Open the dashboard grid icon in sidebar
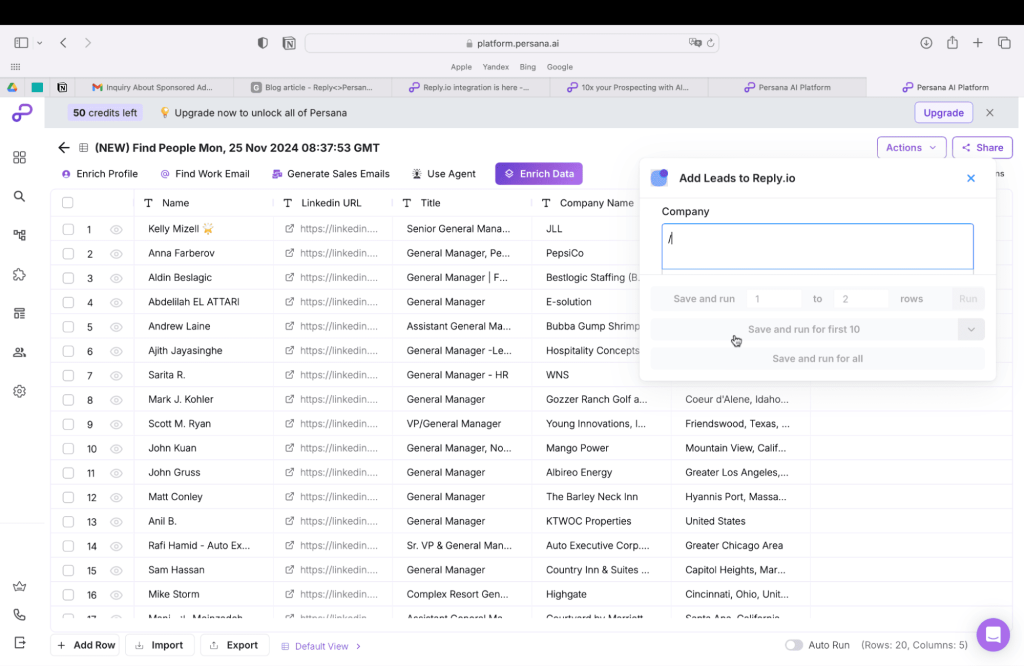The width and height of the screenshot is (1024, 666). [20, 157]
